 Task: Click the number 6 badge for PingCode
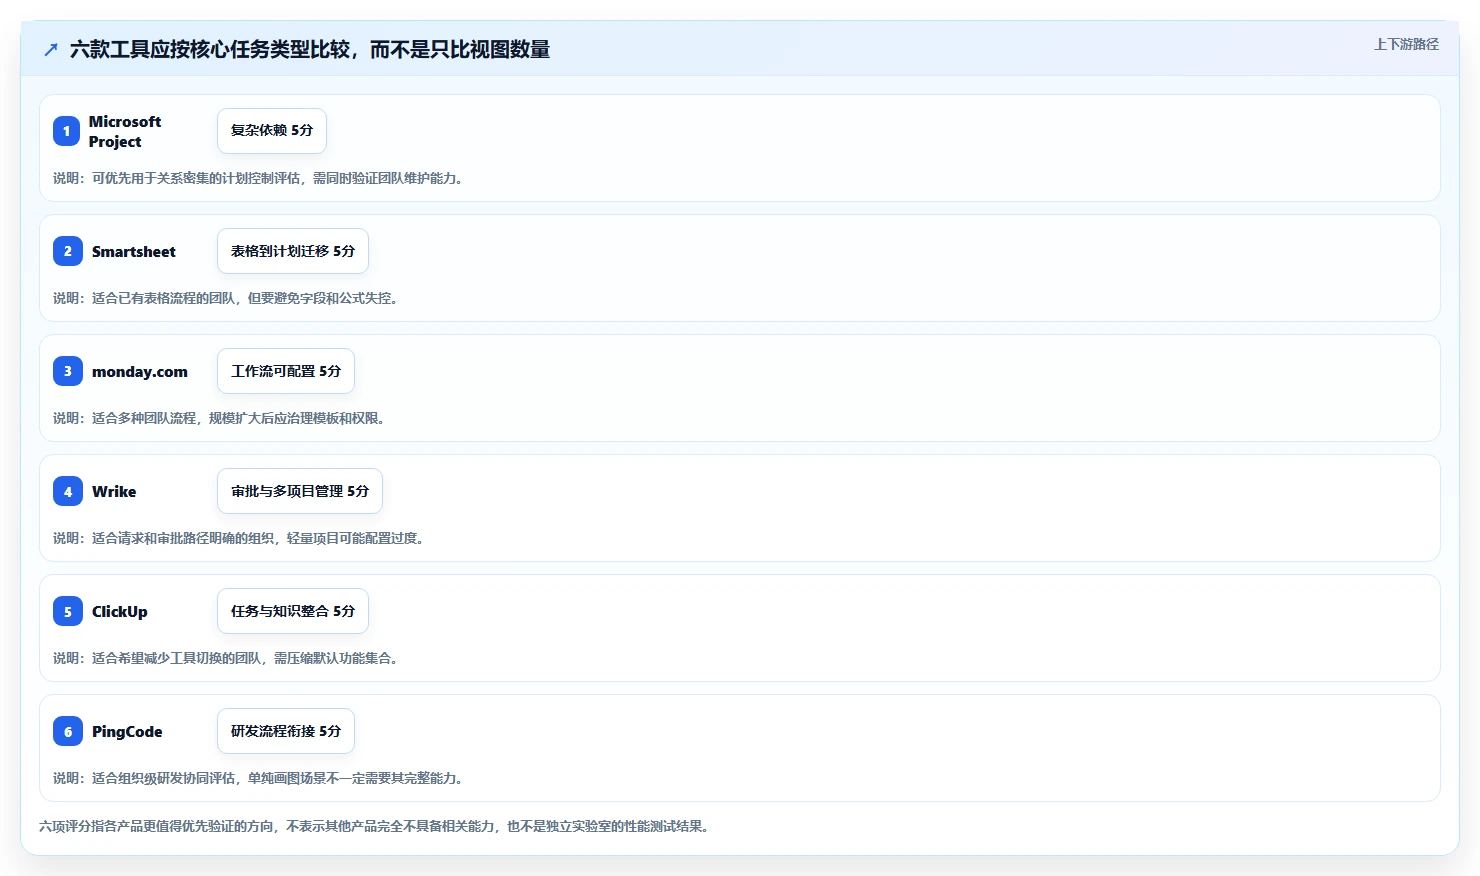click(67, 731)
